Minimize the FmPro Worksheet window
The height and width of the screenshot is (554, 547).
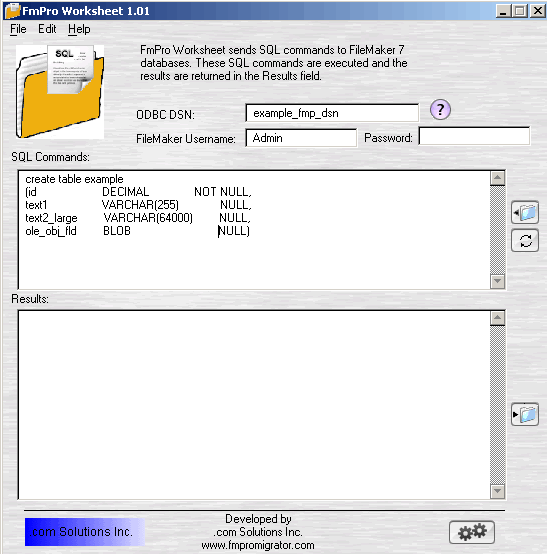pos(503,11)
